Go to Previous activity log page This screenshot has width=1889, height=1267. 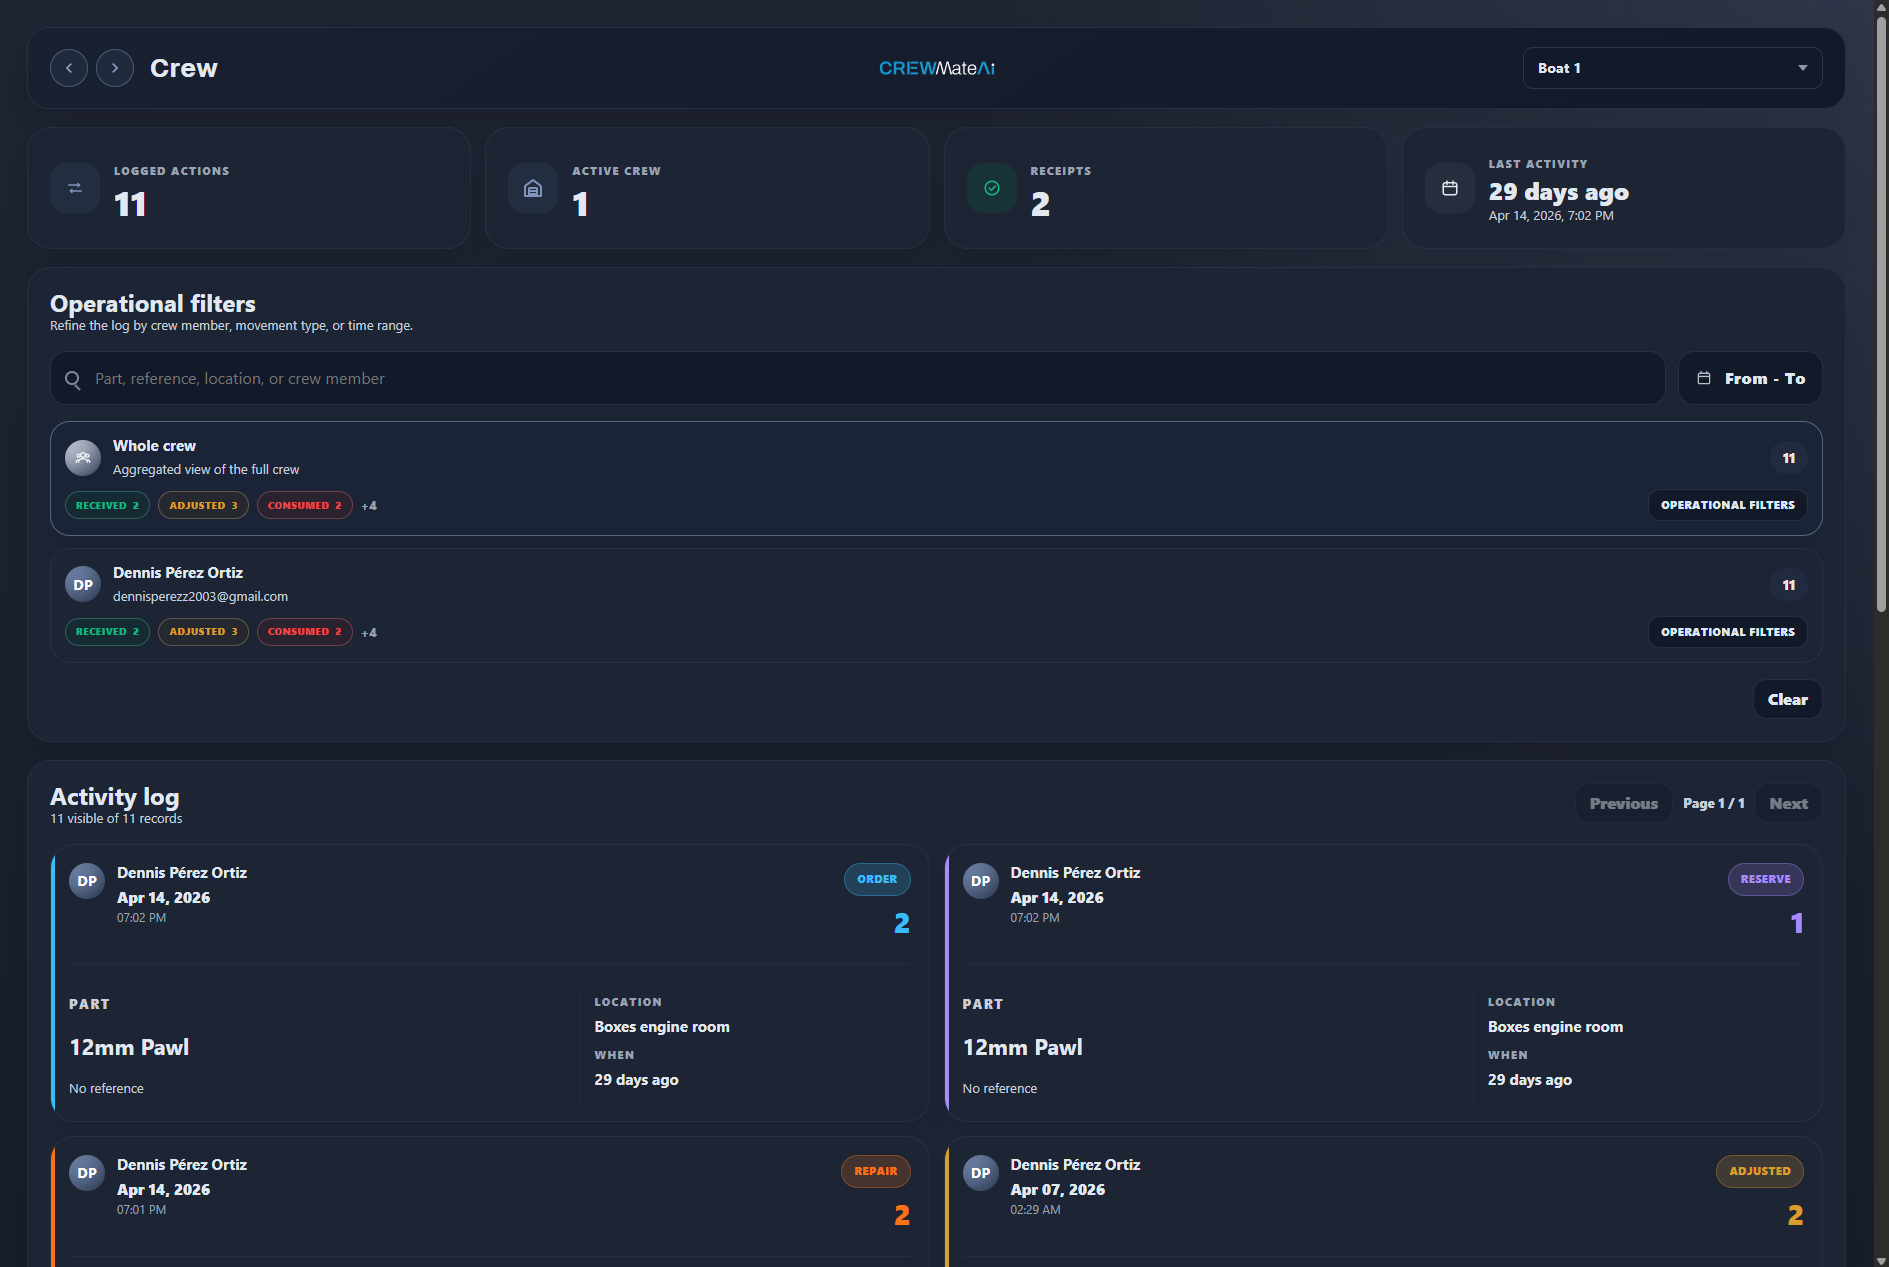tap(1623, 803)
